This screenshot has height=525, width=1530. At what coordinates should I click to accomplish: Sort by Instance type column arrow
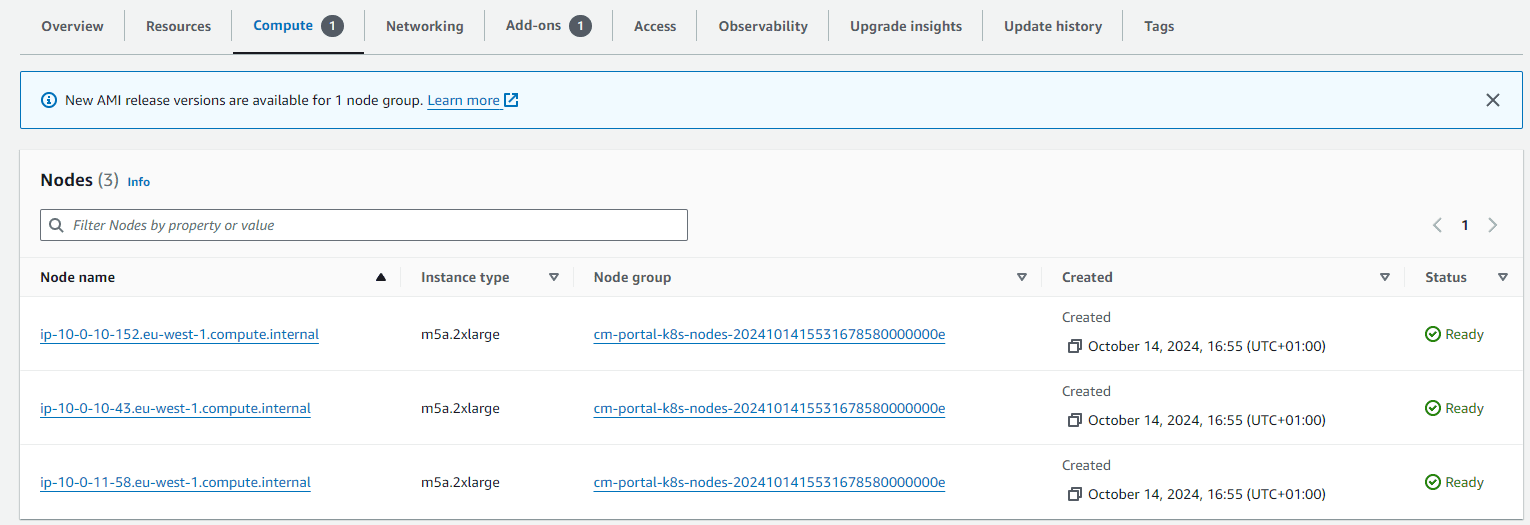pos(554,277)
